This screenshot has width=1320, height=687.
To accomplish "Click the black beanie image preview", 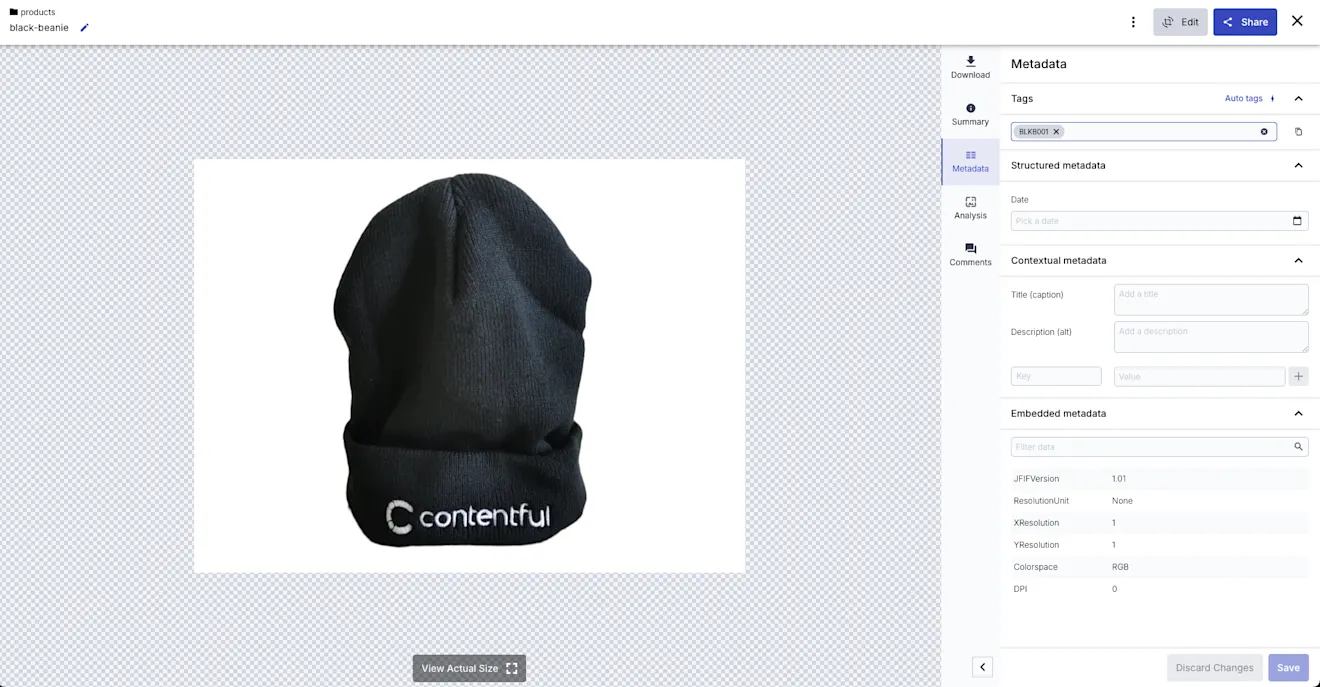I will 469,366.
